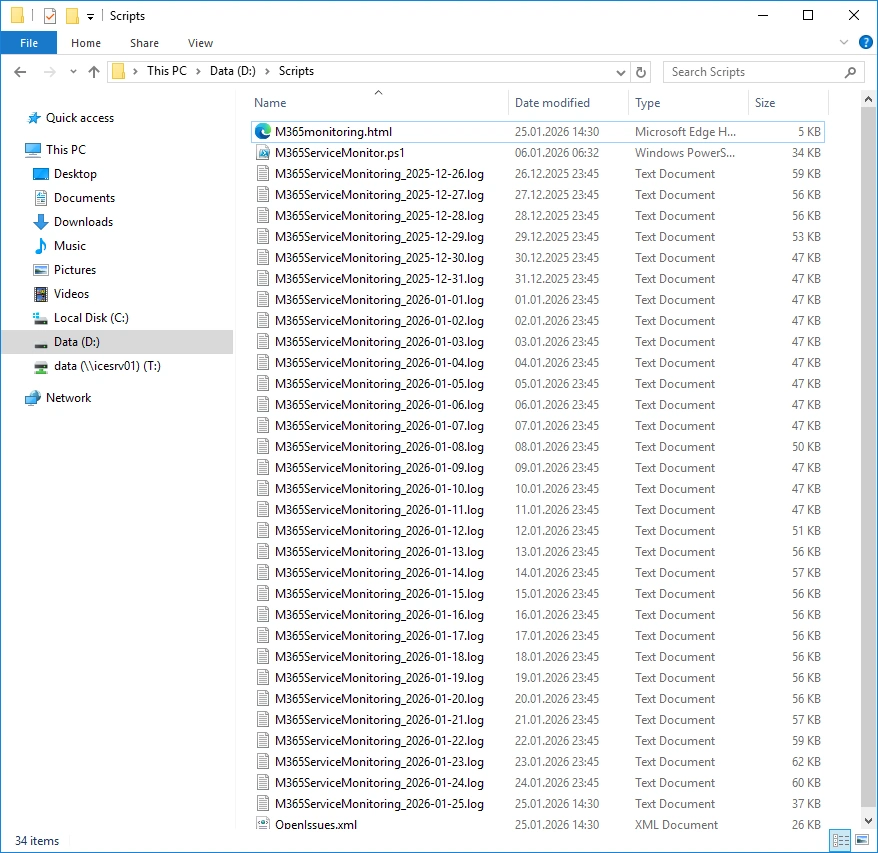The image size is (878, 853).
Task: Open Customize Quick Access Toolbar dropdown
Action: pyautogui.click(x=90, y=16)
